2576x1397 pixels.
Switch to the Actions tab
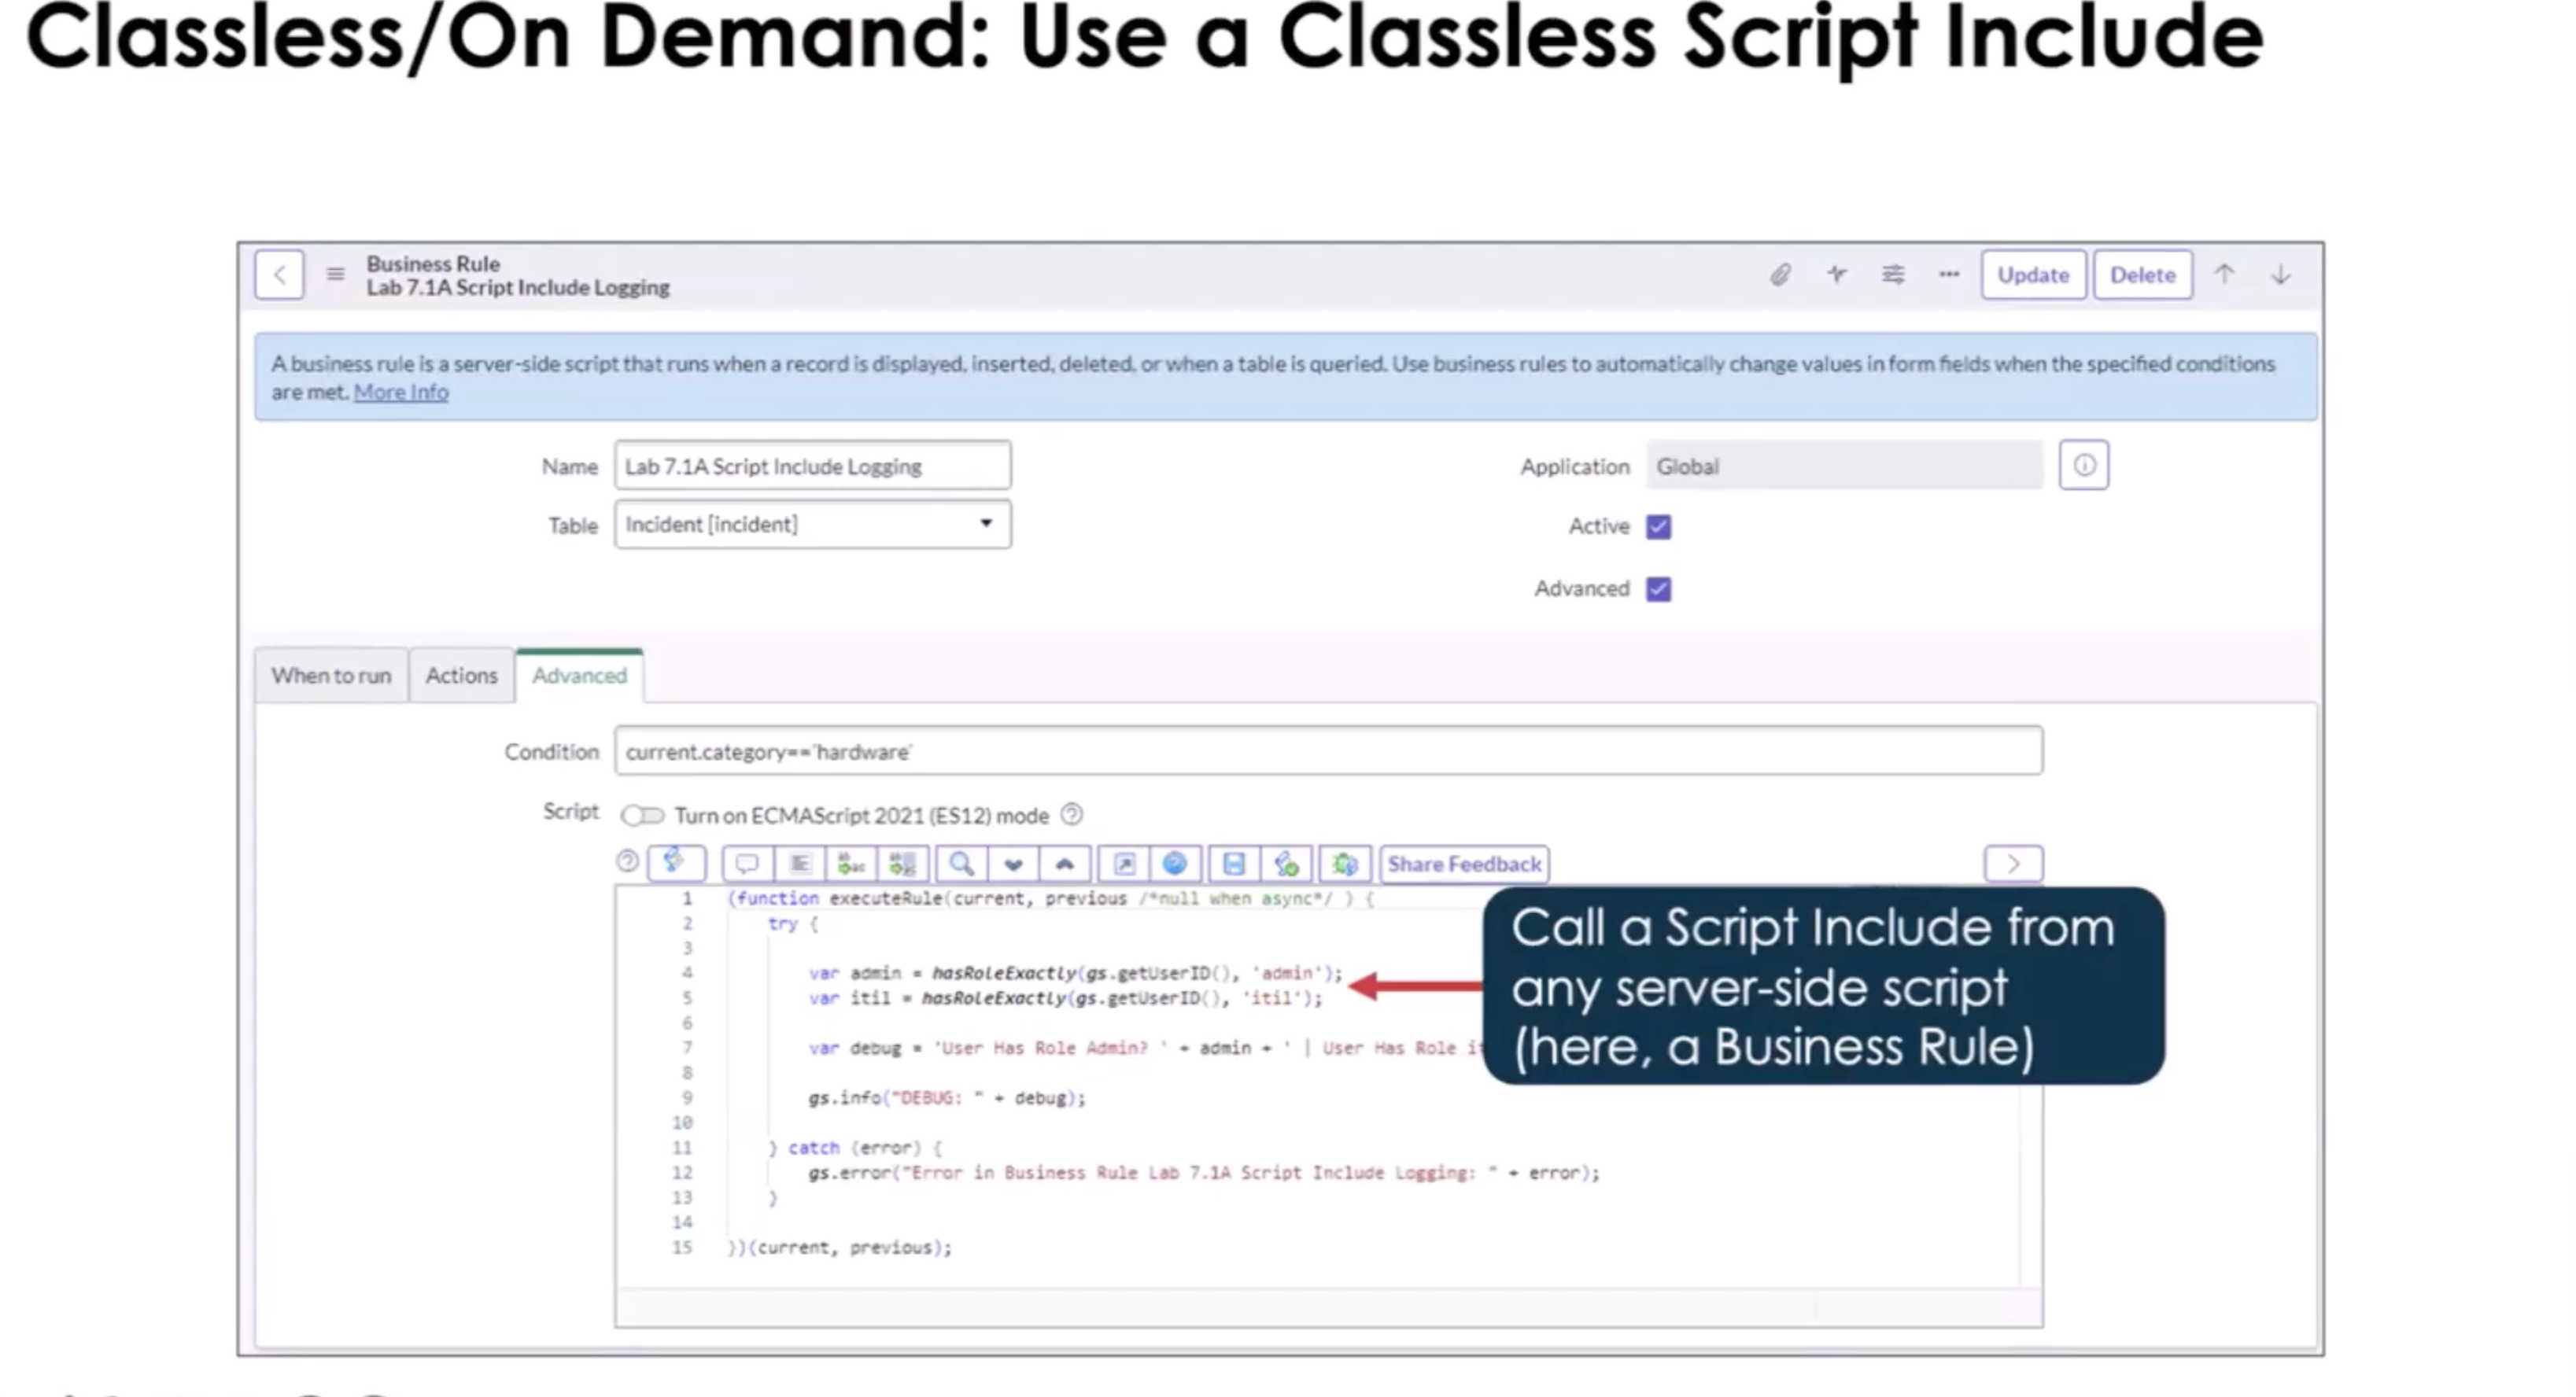461,676
